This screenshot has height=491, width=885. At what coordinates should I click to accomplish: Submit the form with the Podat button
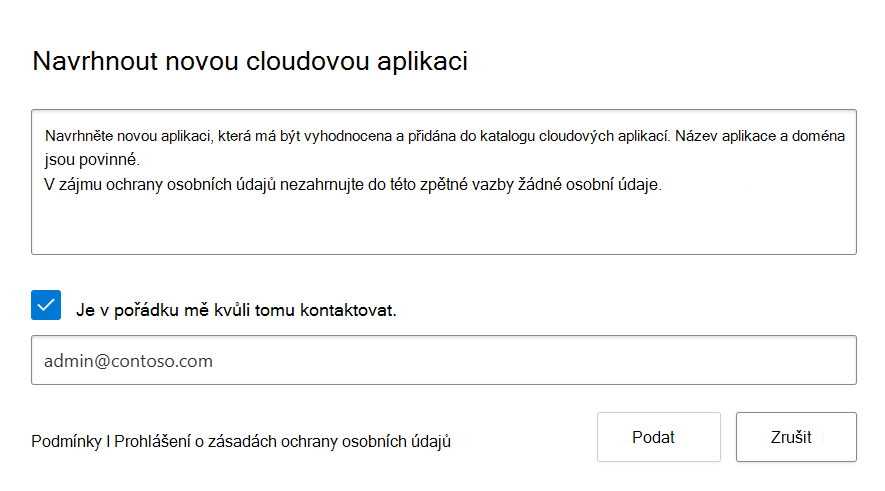(x=659, y=437)
